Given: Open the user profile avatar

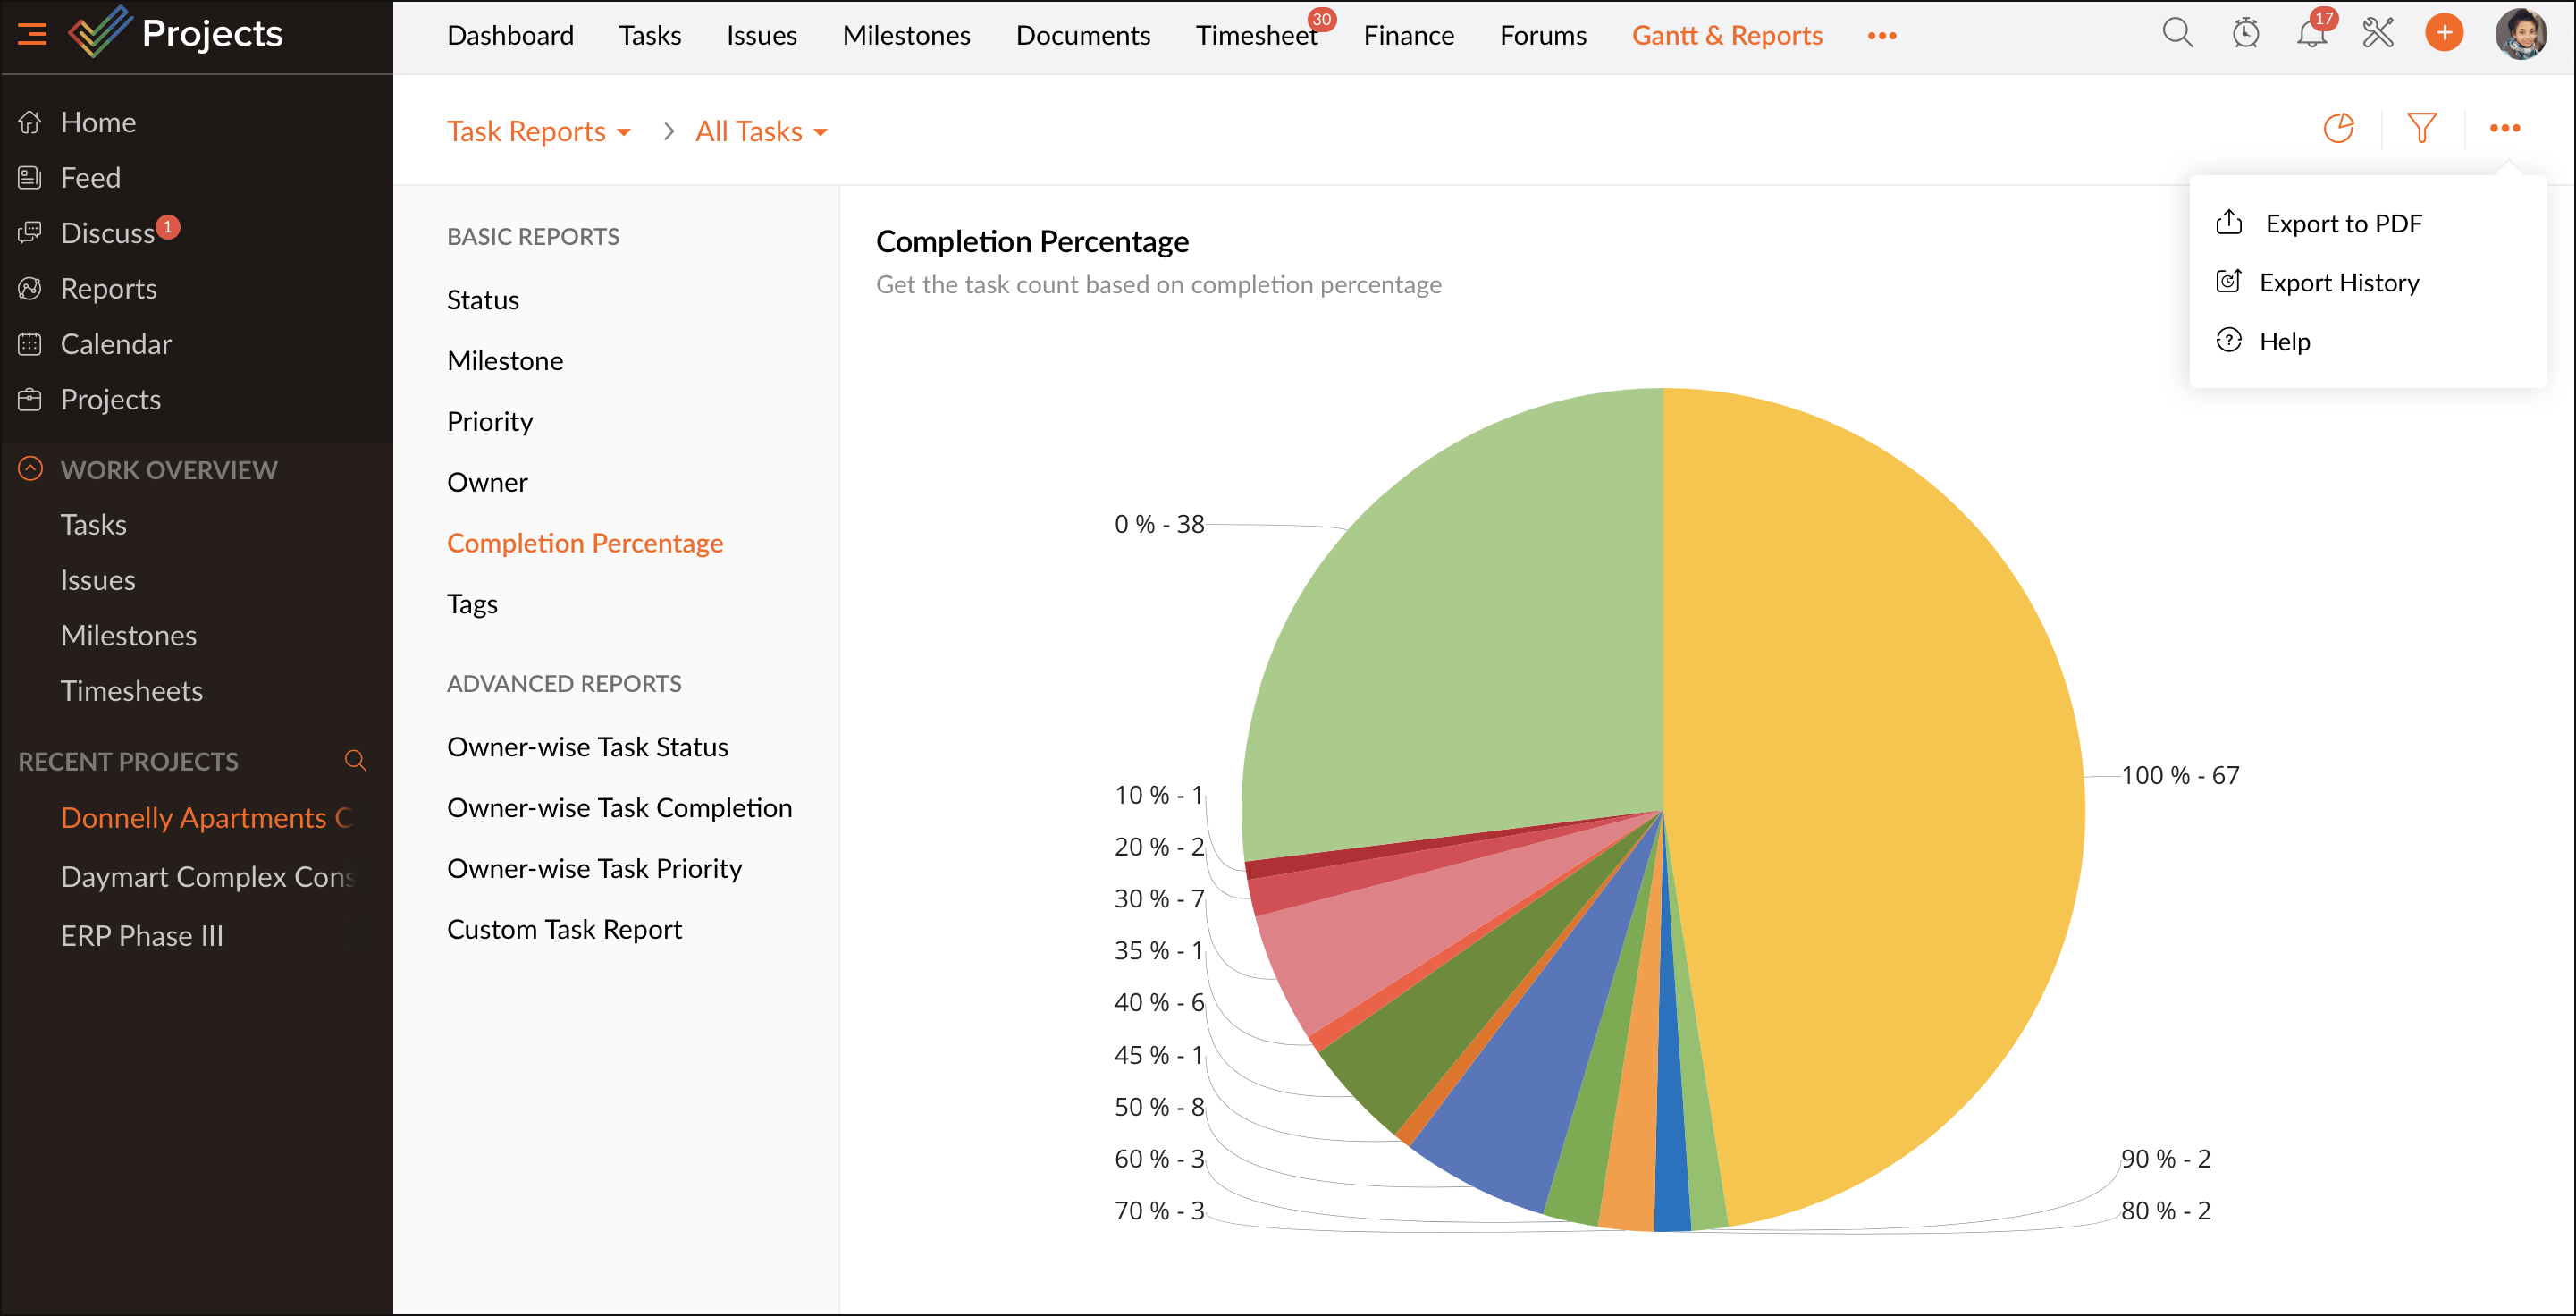Looking at the screenshot, I should point(2520,34).
